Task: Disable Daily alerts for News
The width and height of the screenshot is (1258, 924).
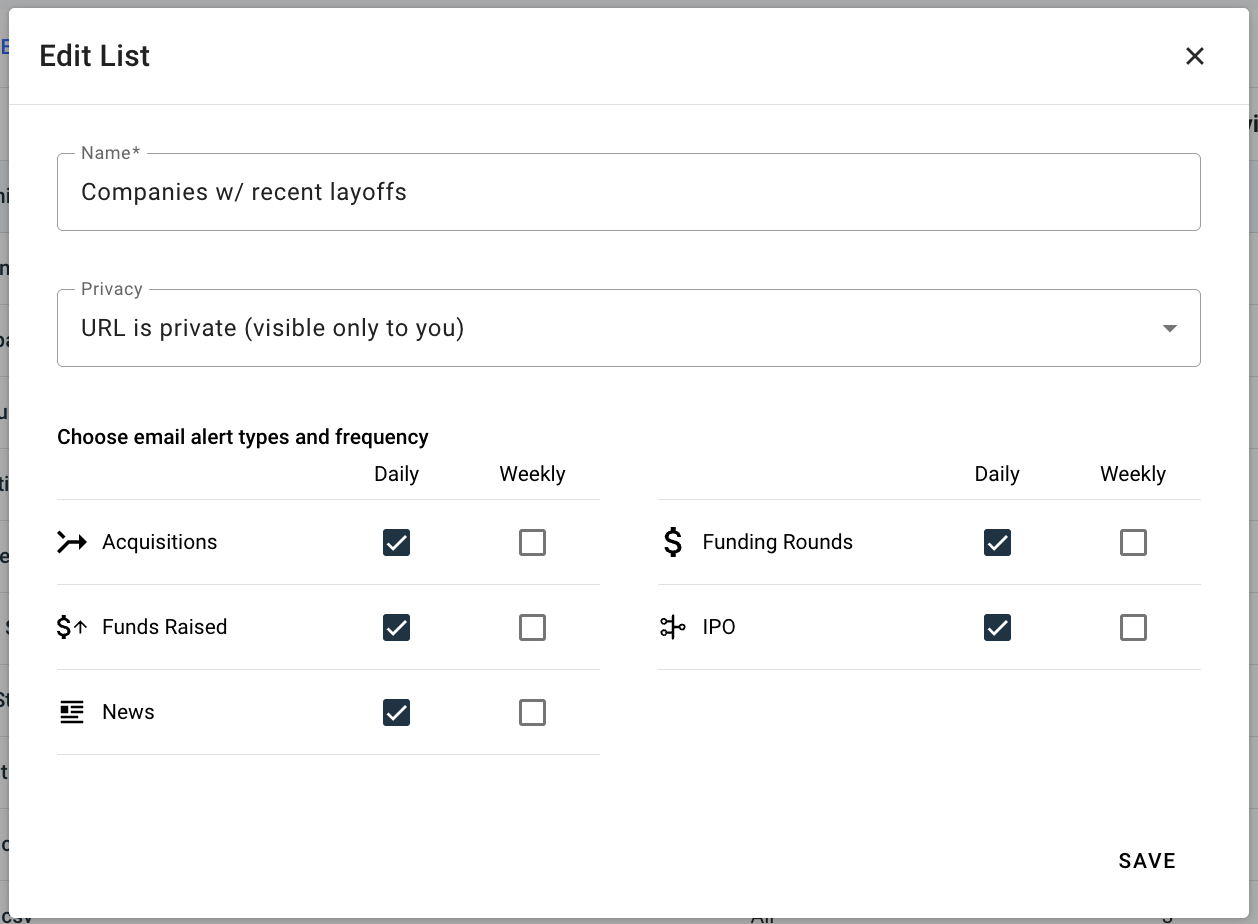Action: point(396,712)
